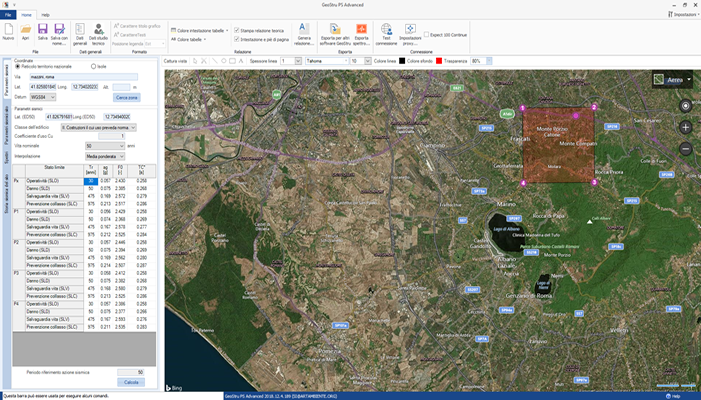Run Test connessione
701x400 pixels.
coord(386,34)
